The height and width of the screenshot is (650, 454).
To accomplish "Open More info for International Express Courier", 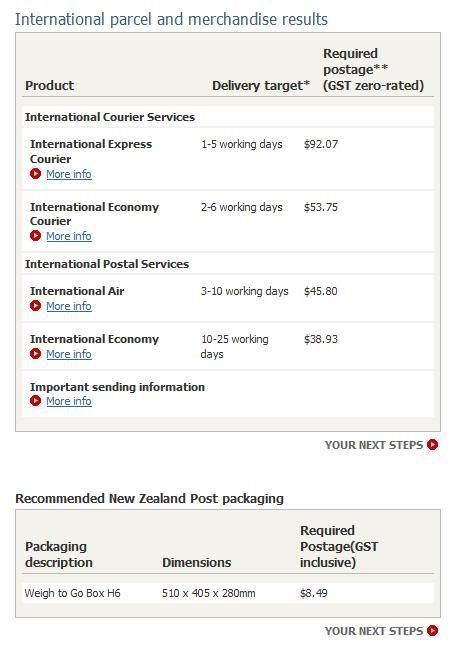I will (69, 174).
